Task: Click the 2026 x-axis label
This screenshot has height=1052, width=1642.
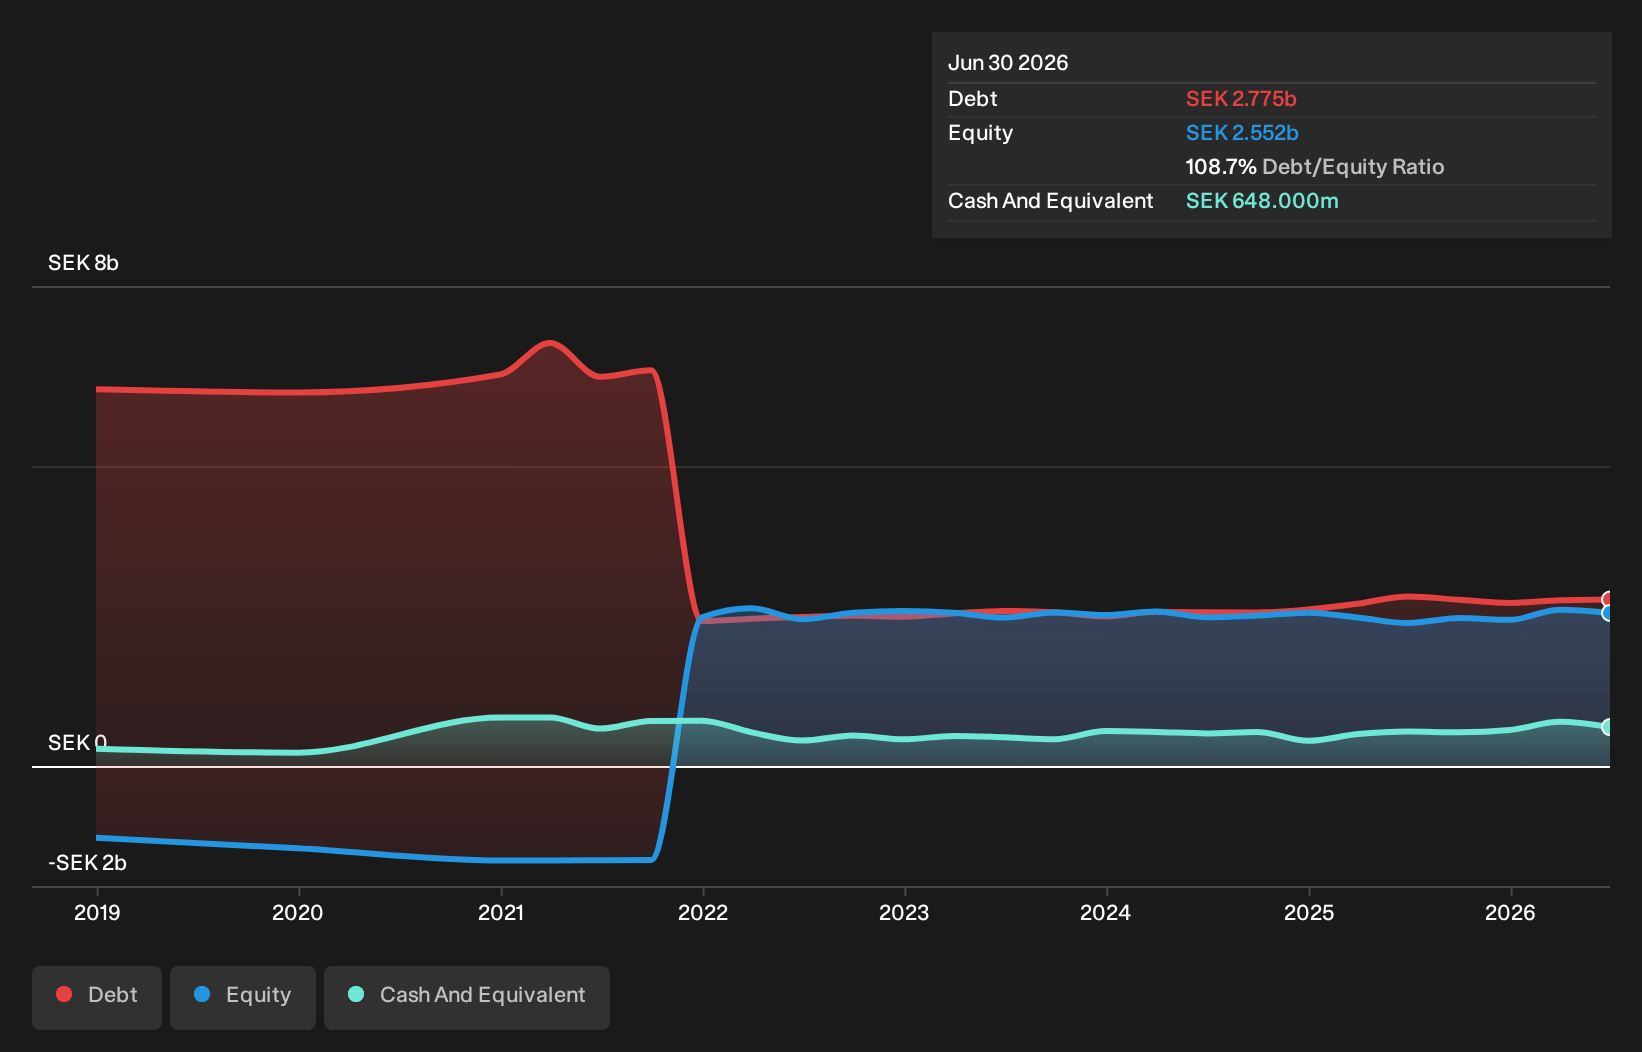Action: [x=1510, y=913]
